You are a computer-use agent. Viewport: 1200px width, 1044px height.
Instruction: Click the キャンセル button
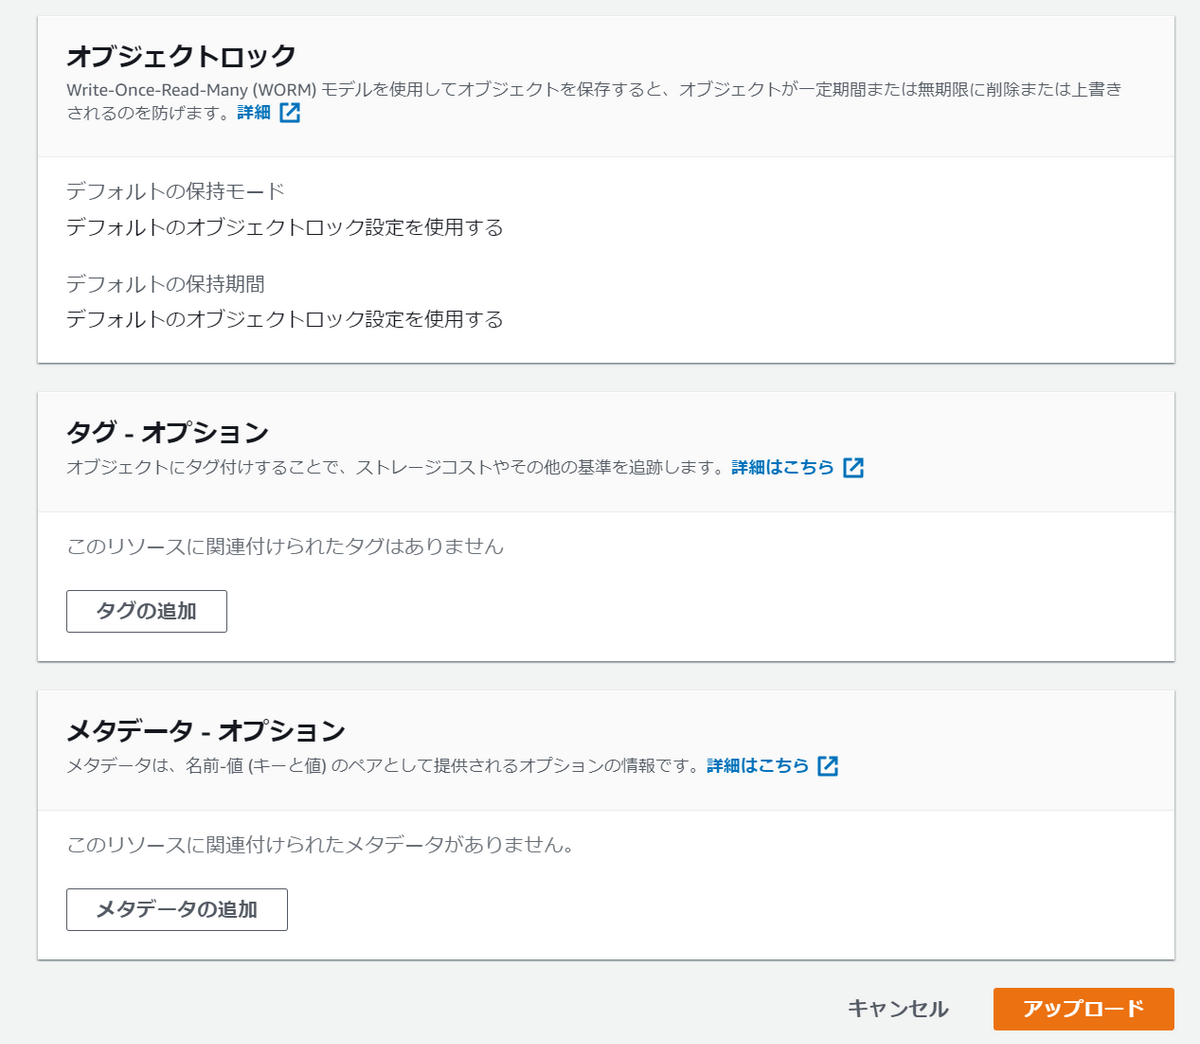(898, 1008)
